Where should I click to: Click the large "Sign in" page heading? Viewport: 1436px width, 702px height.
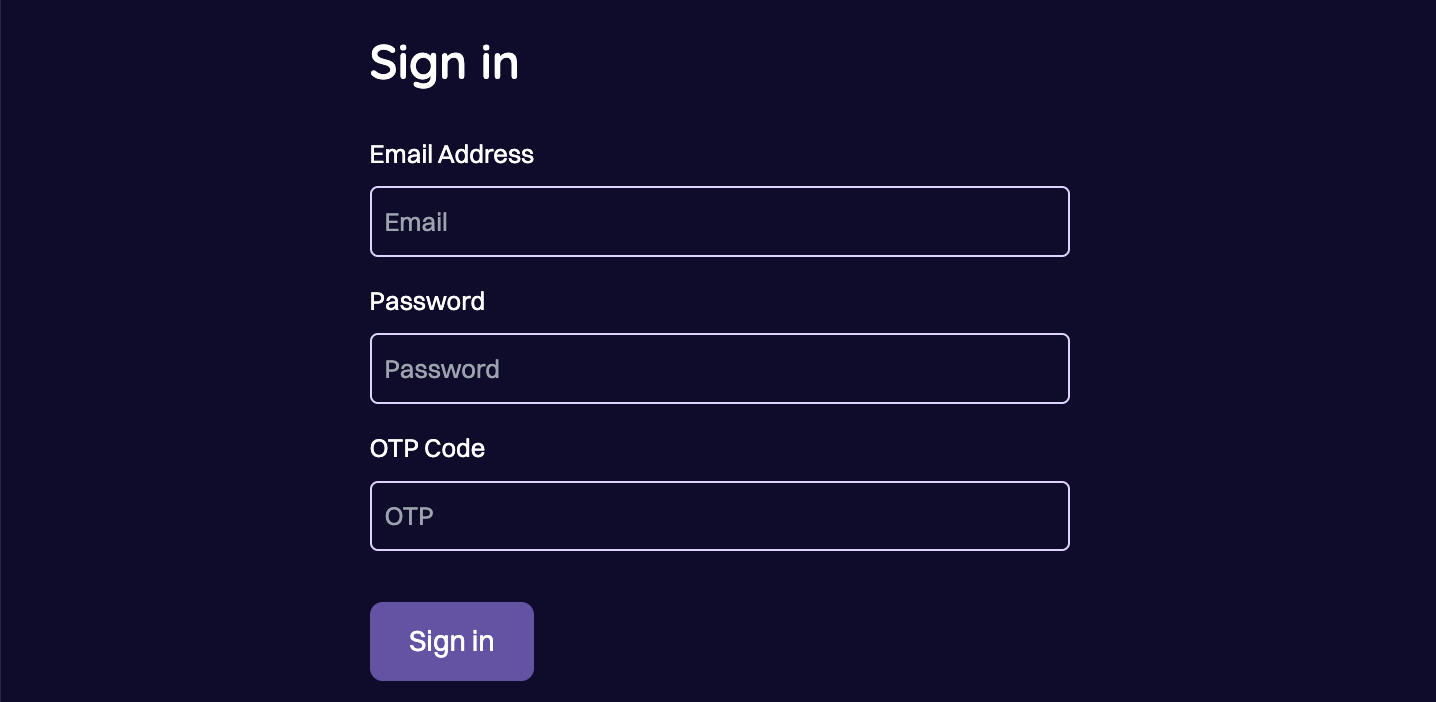coord(444,62)
